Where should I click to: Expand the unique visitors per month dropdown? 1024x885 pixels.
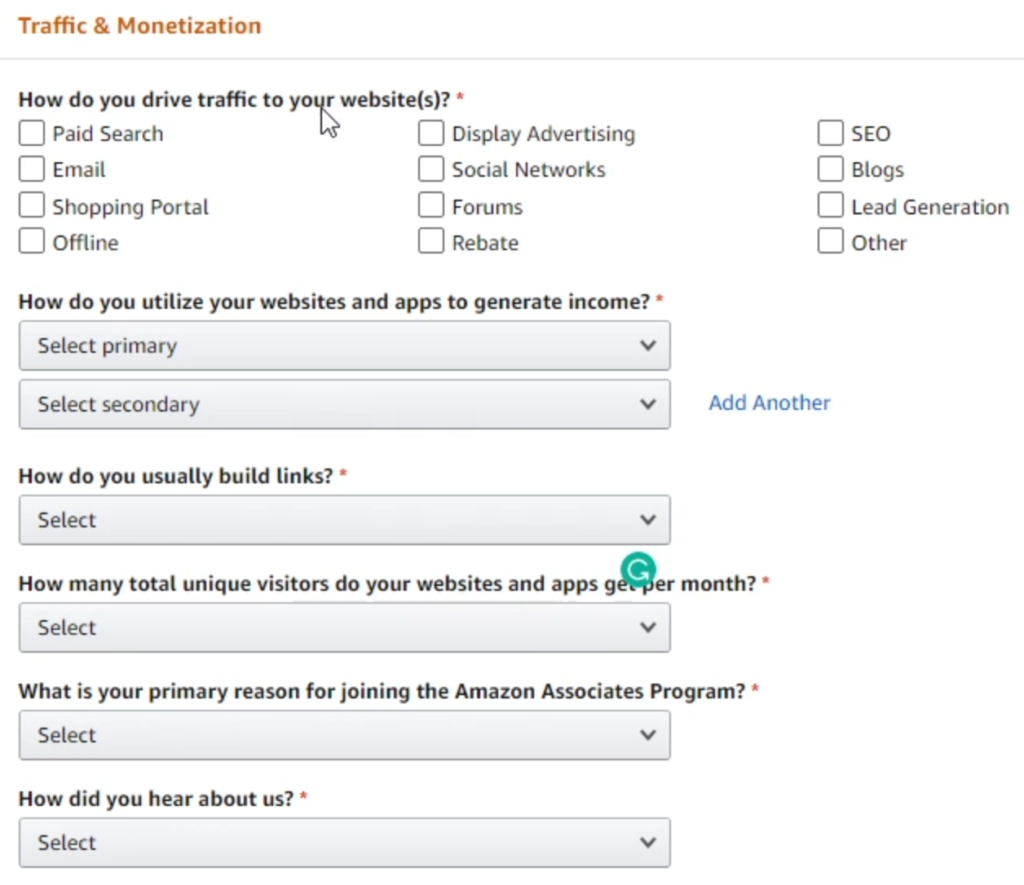pyautogui.click(x=344, y=628)
